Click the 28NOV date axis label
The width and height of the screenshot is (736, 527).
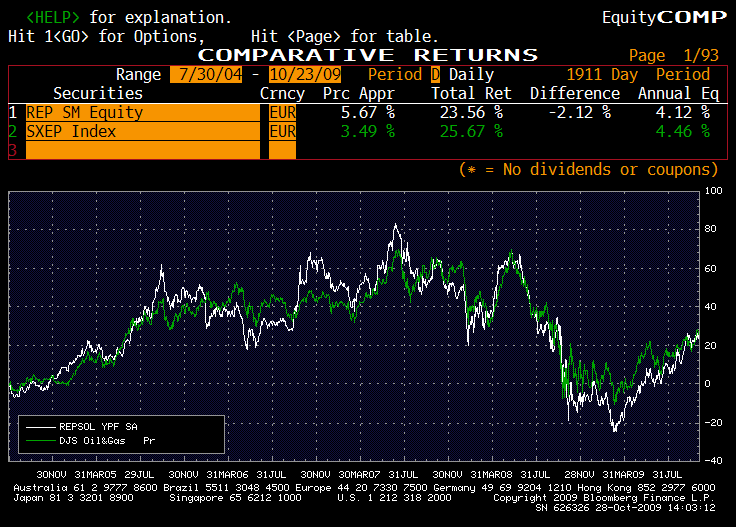tap(579, 474)
